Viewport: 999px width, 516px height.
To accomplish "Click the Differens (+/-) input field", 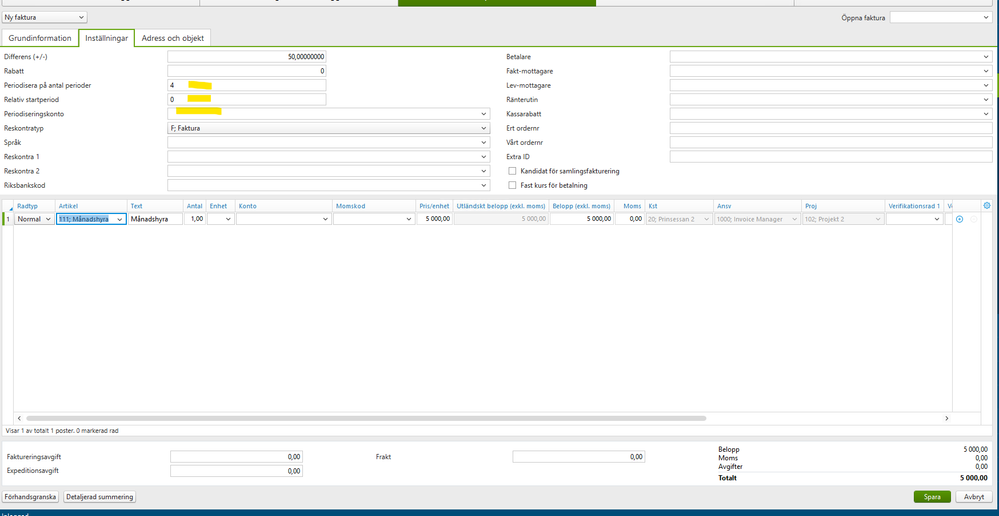I will coord(247,57).
